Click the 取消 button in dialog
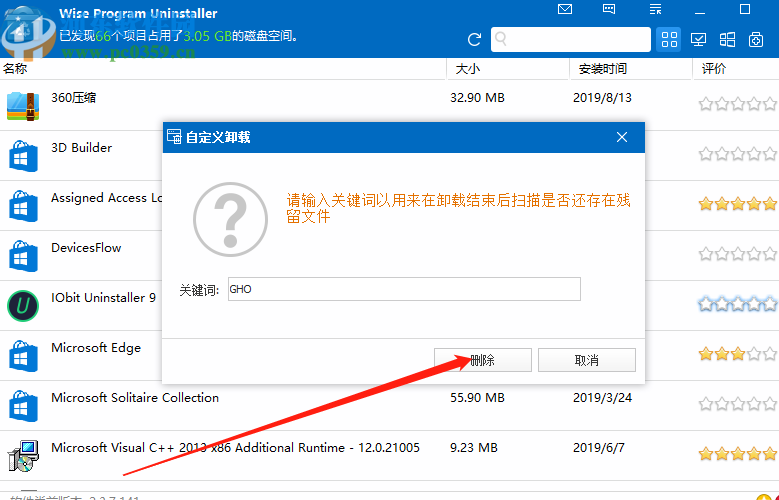 tap(587, 360)
